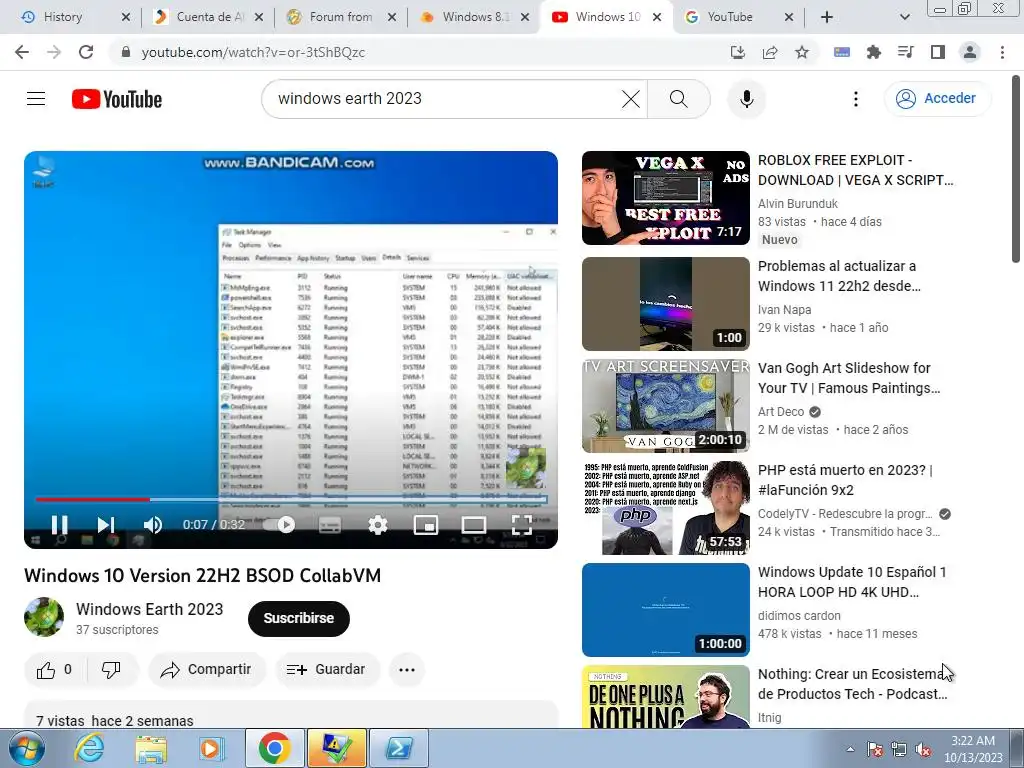Click the address bar URL
Image resolution: width=1024 pixels, height=768 pixels.
253,52
